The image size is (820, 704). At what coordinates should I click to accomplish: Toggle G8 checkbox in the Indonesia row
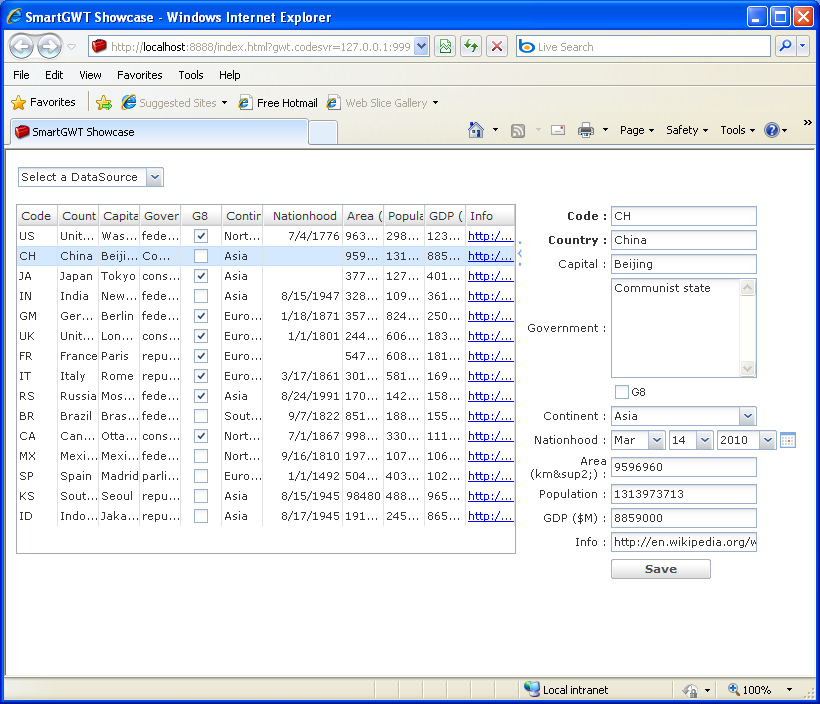coord(201,516)
